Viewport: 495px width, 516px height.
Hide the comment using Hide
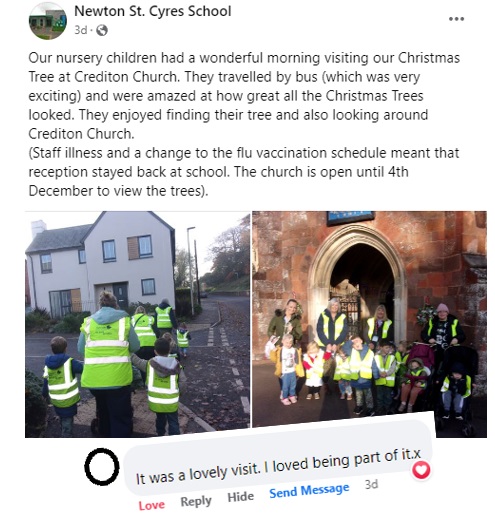pyautogui.click(x=240, y=497)
